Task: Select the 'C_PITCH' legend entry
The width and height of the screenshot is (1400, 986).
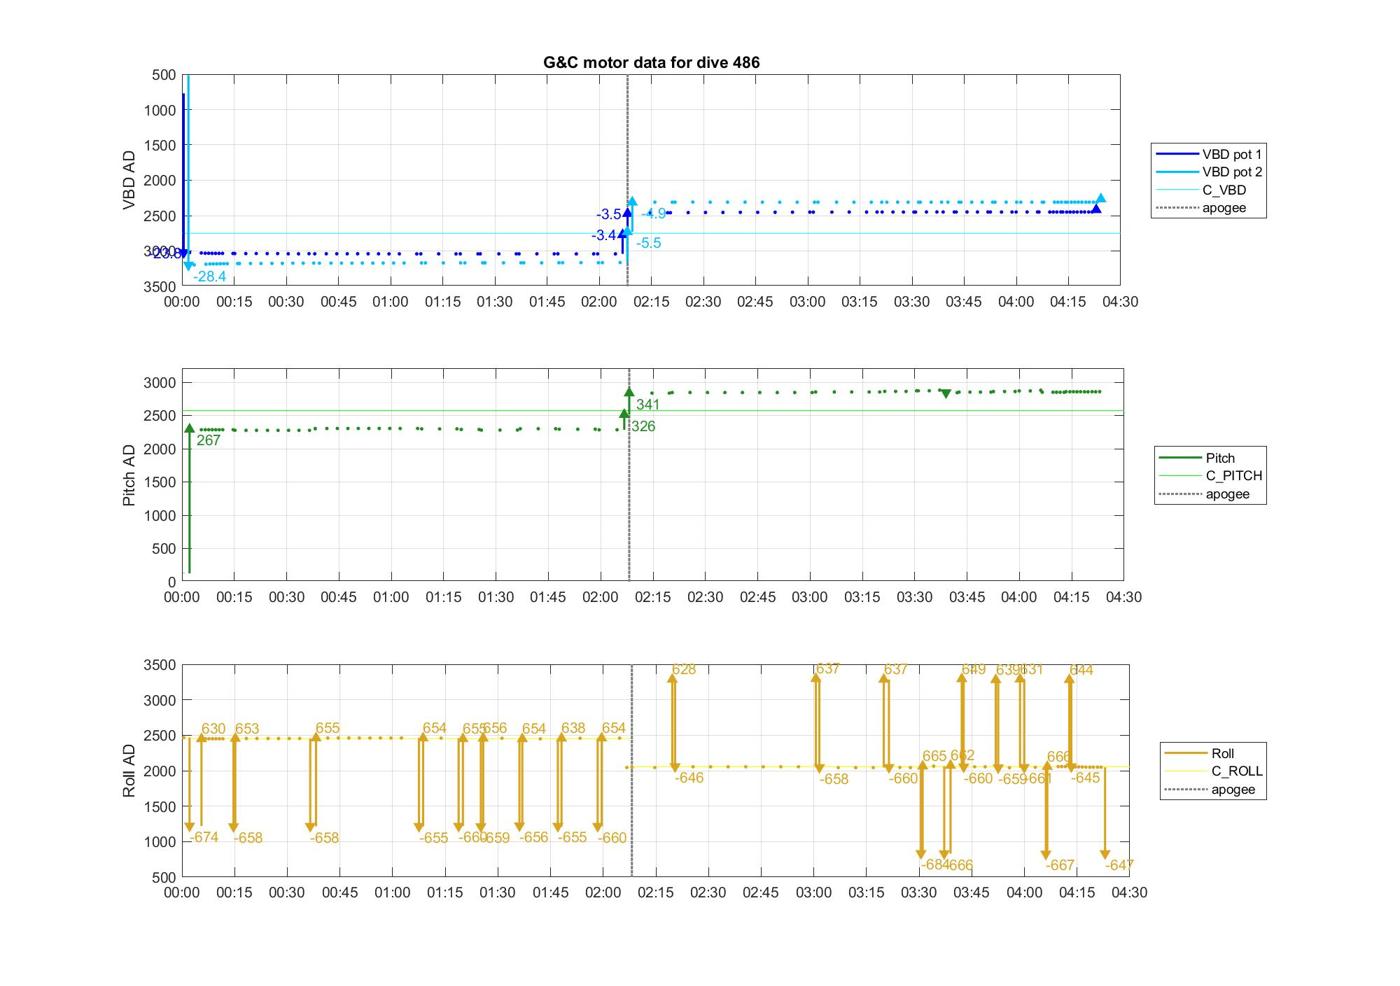Action: (1210, 476)
